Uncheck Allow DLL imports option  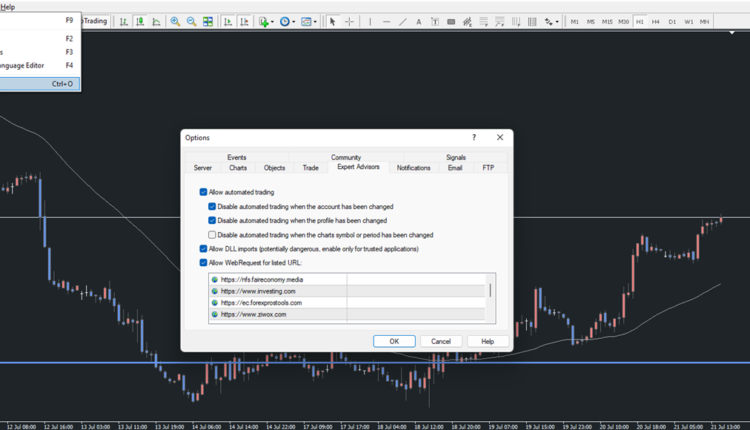[204, 249]
